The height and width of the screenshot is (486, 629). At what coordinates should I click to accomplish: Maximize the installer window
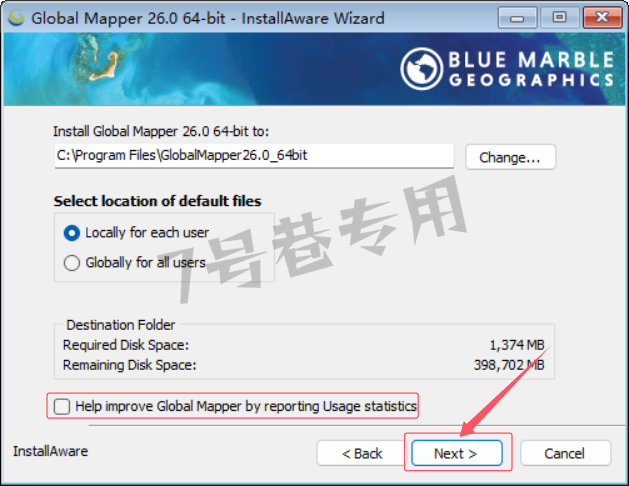point(560,18)
